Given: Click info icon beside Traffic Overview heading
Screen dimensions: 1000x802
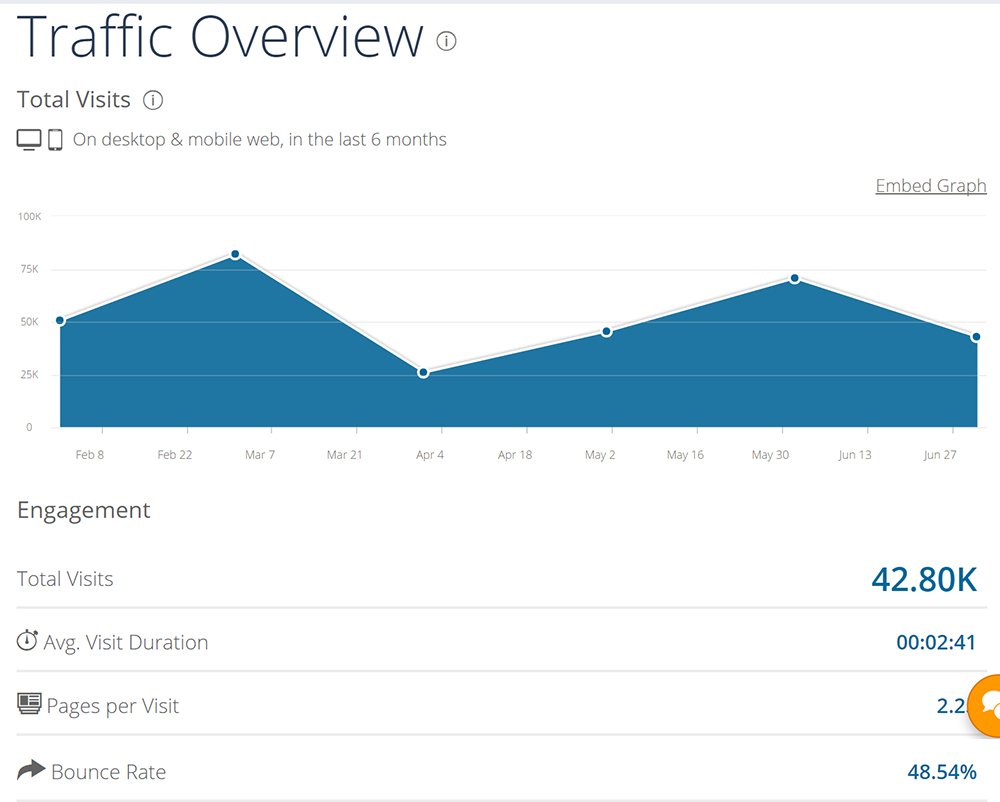Looking at the screenshot, I should tap(446, 41).
